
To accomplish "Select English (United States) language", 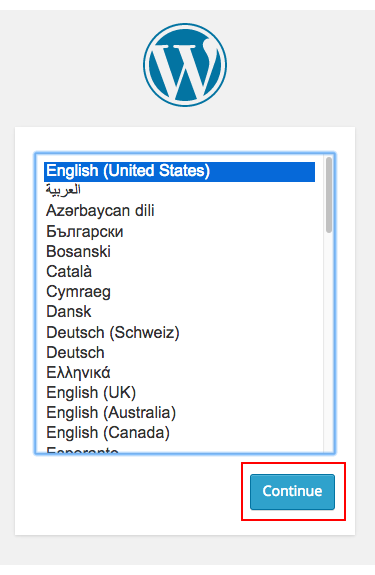I will pyautogui.click(x=179, y=171).
